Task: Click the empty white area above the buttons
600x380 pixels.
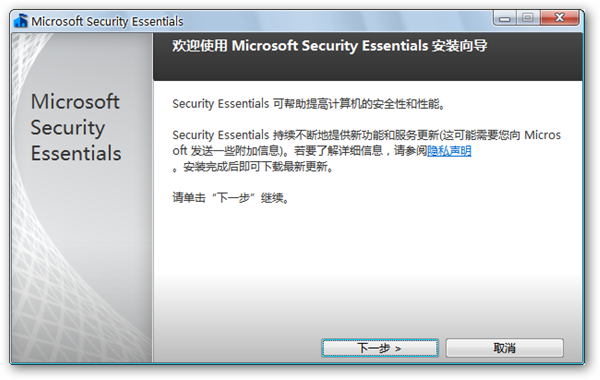Action: [x=367, y=268]
